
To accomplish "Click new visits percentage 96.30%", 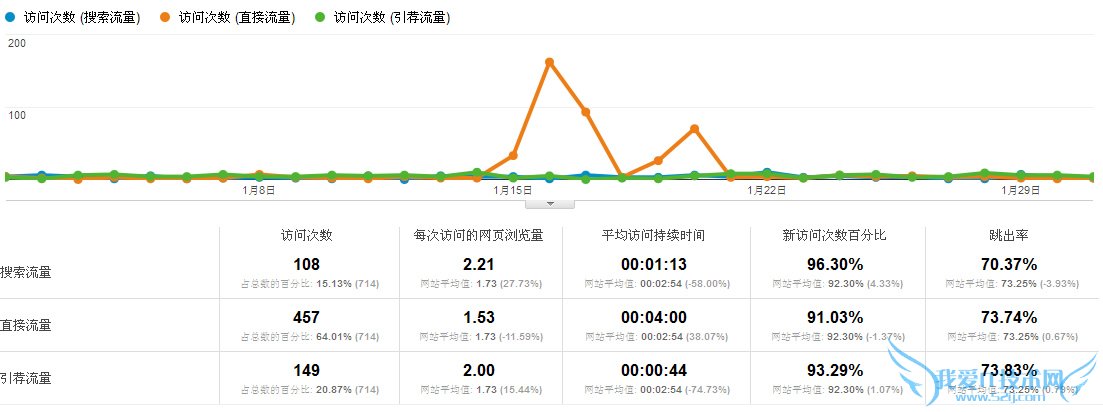I will coord(835,264).
